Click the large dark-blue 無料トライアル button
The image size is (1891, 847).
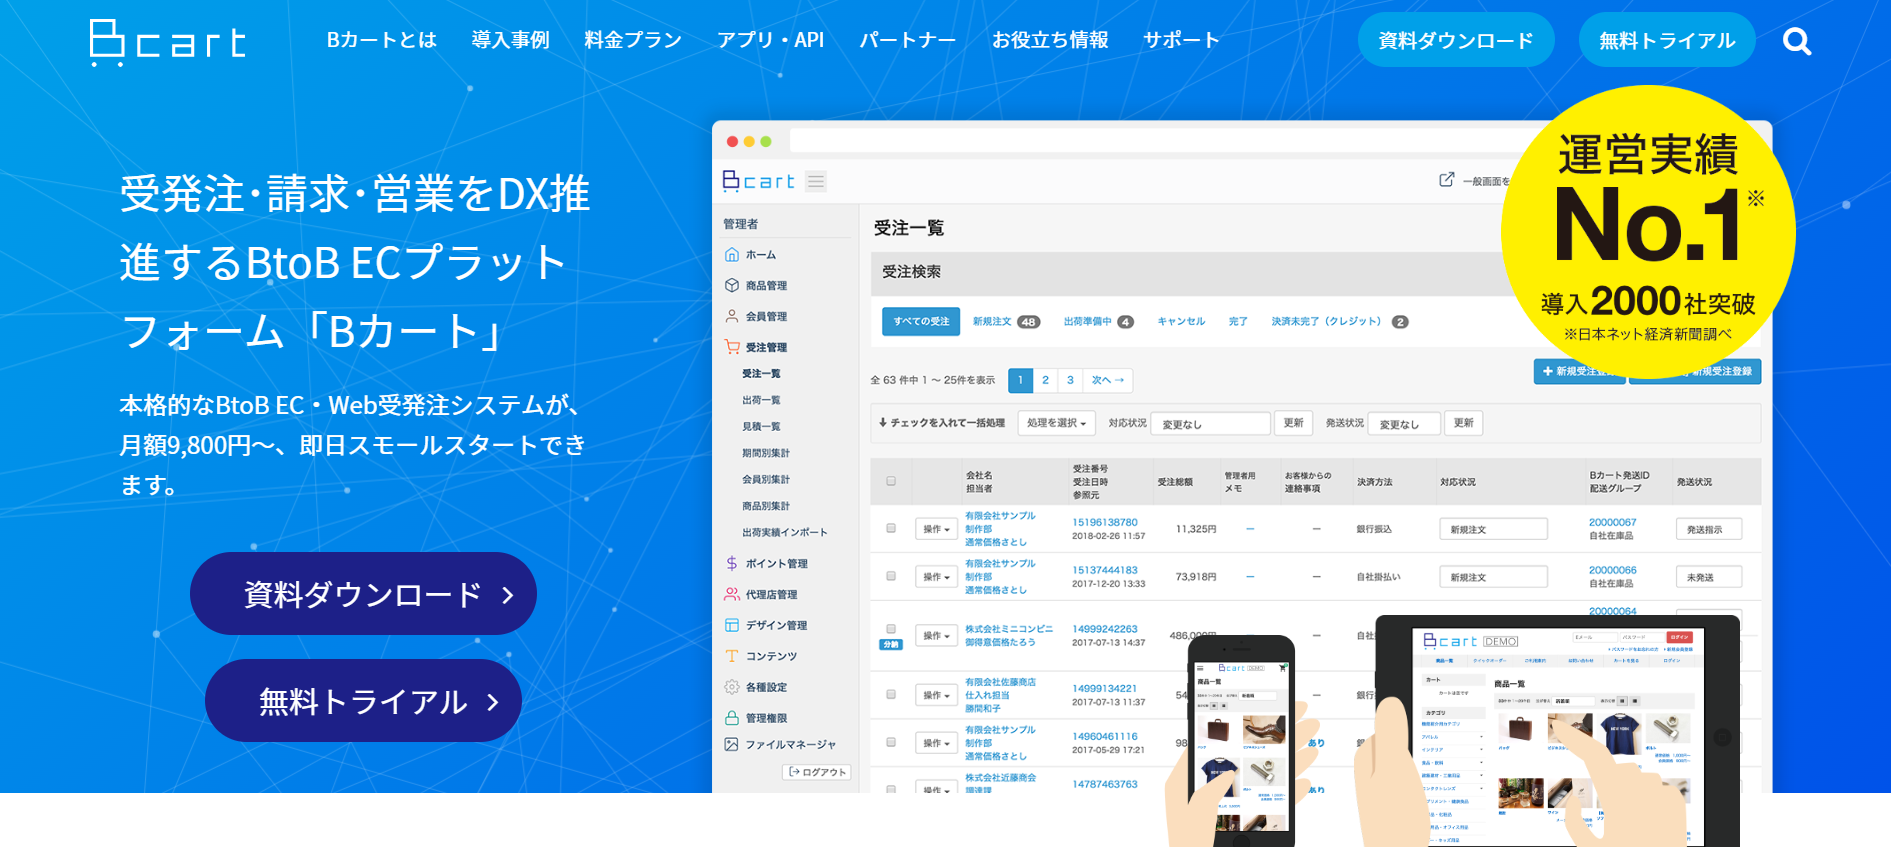coord(363,701)
